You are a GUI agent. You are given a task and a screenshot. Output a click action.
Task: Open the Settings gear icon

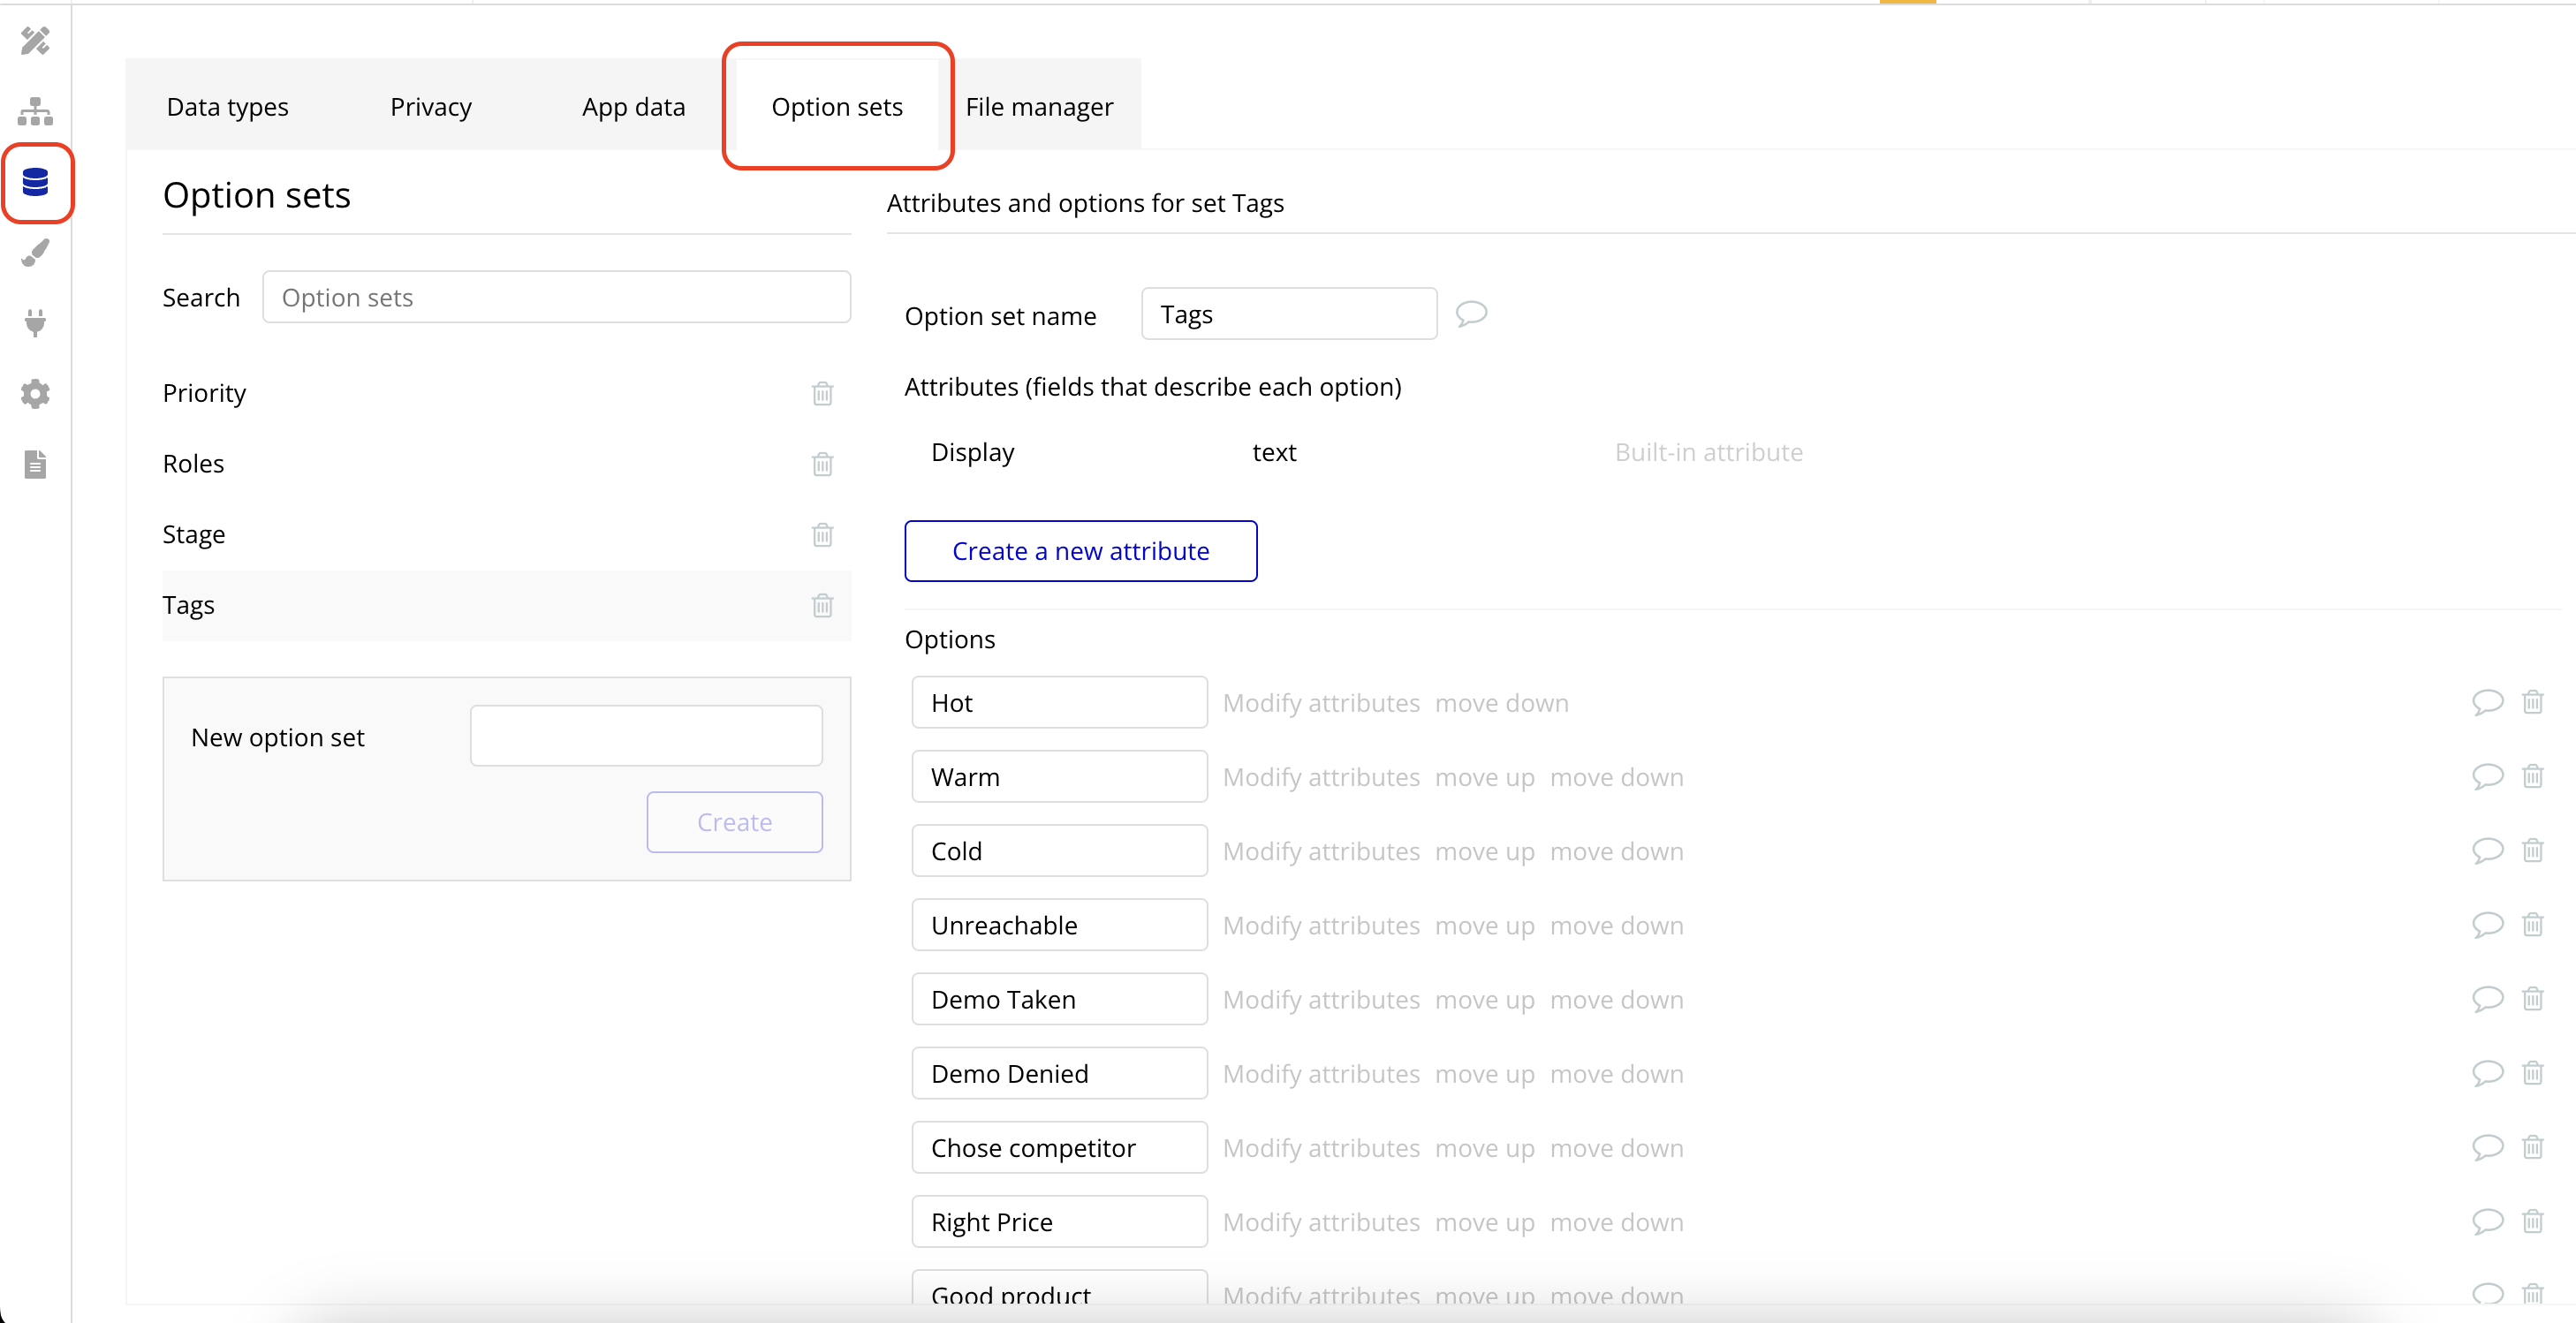pyautogui.click(x=35, y=394)
